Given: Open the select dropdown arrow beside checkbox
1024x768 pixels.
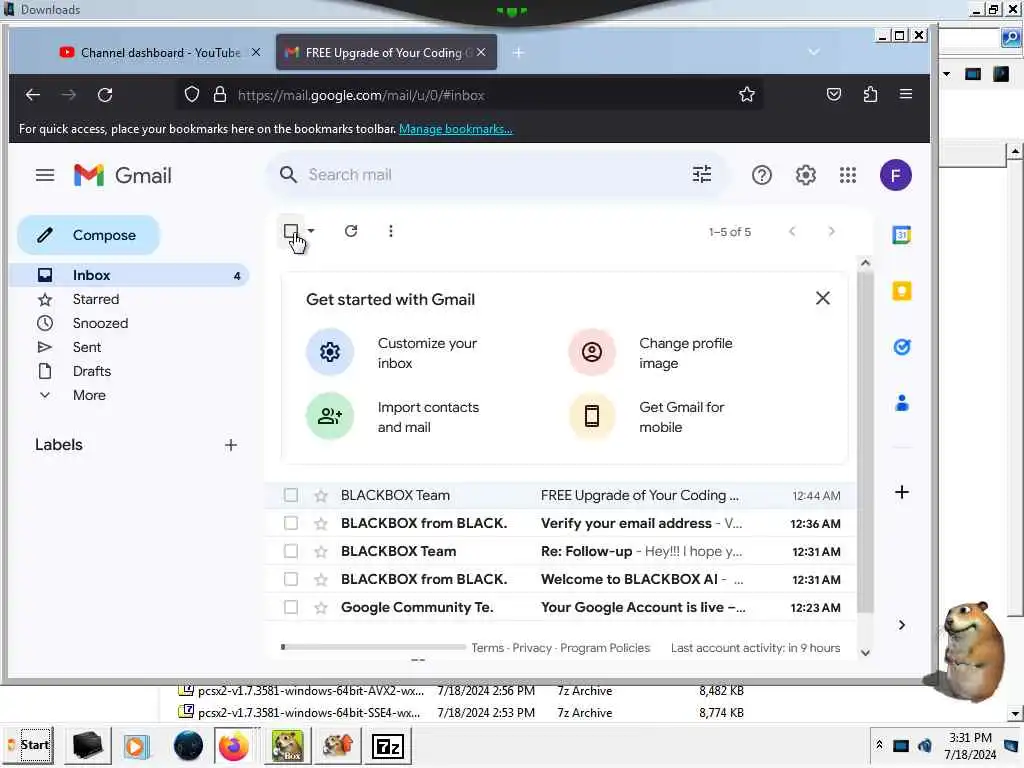Looking at the screenshot, I should tap(312, 231).
